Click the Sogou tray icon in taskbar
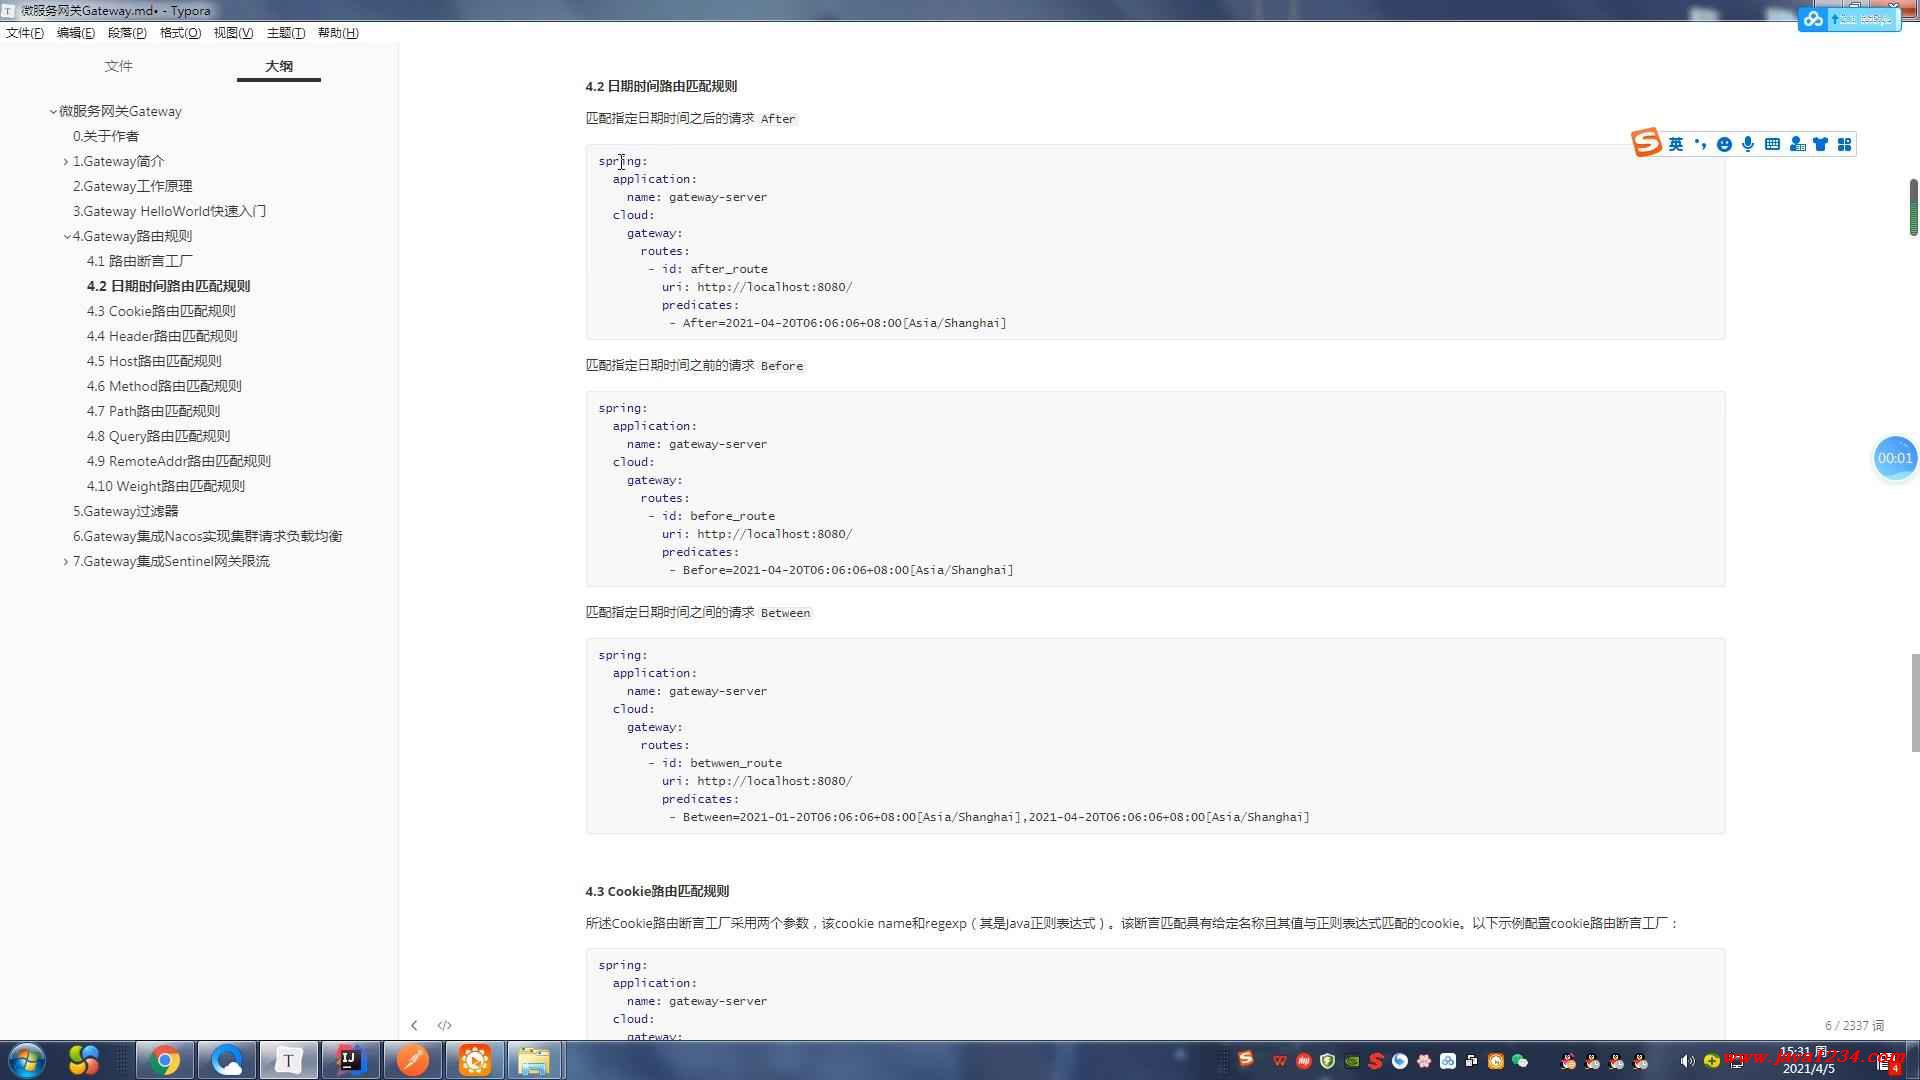Screen dimensions: 1920x1080 pos(1246,1058)
